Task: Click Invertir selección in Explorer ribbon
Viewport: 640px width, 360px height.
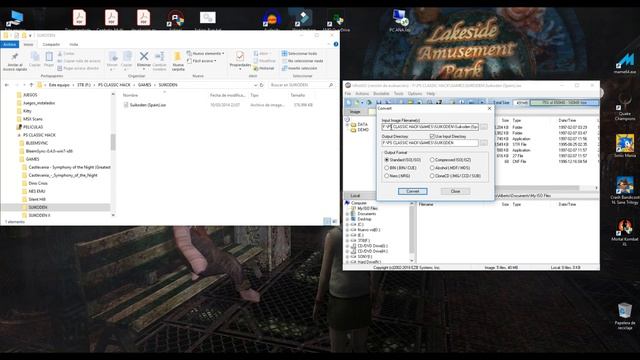Action: point(299,68)
